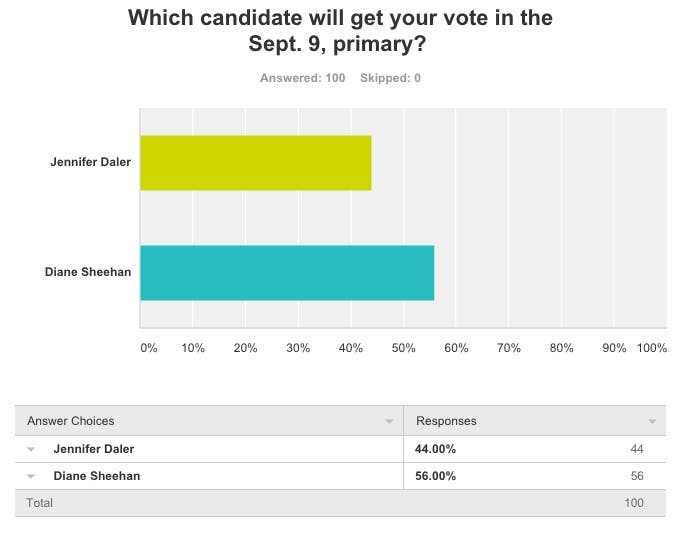The image size is (692, 544).
Task: Open the Responses column dropdown arrow
Action: (653, 422)
